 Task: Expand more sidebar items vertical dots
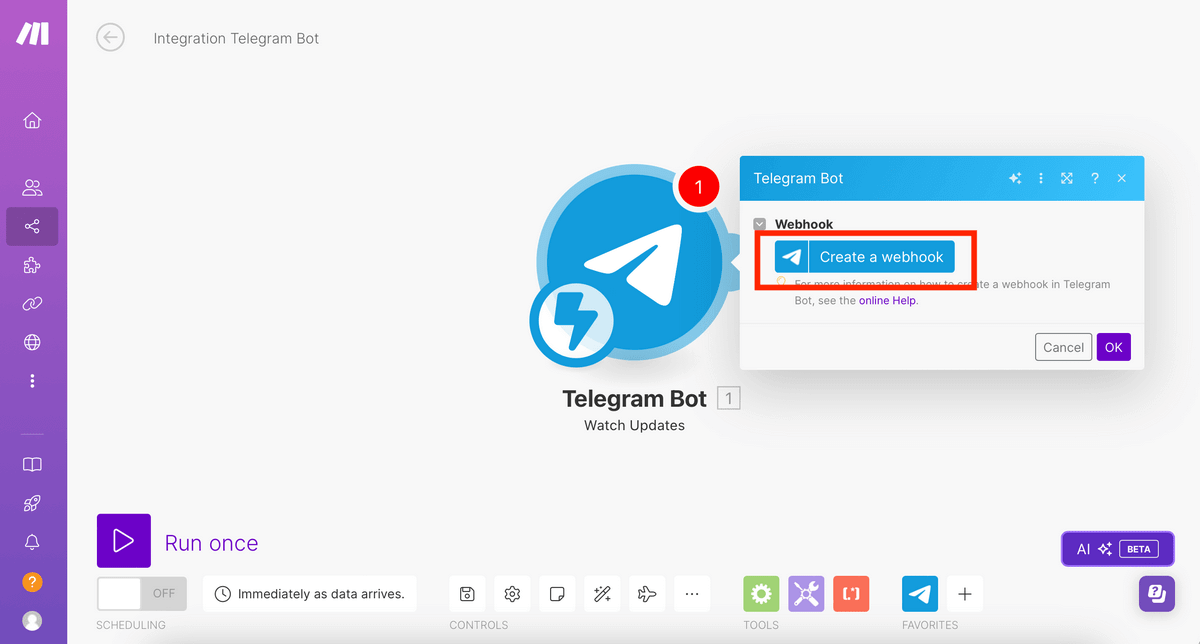click(32, 381)
